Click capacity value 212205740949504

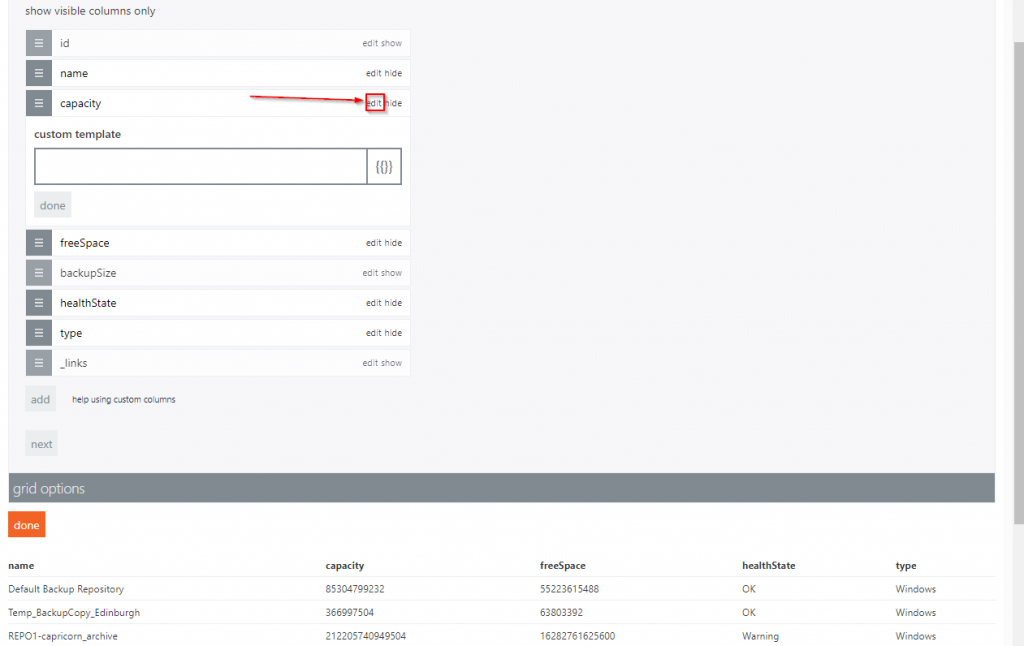click(x=366, y=636)
